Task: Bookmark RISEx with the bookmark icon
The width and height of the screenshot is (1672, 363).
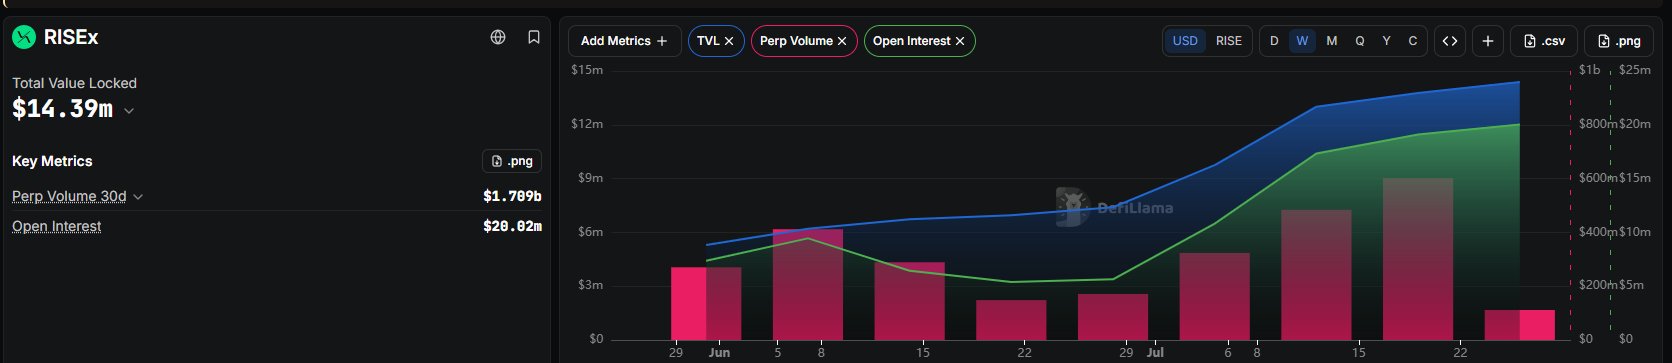Action: click(x=534, y=37)
